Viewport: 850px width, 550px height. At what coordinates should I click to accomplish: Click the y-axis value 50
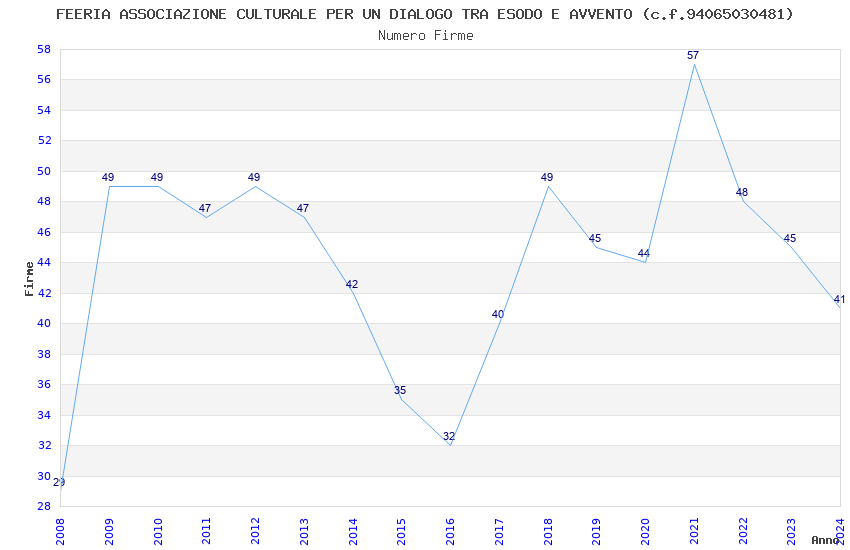coord(44,171)
